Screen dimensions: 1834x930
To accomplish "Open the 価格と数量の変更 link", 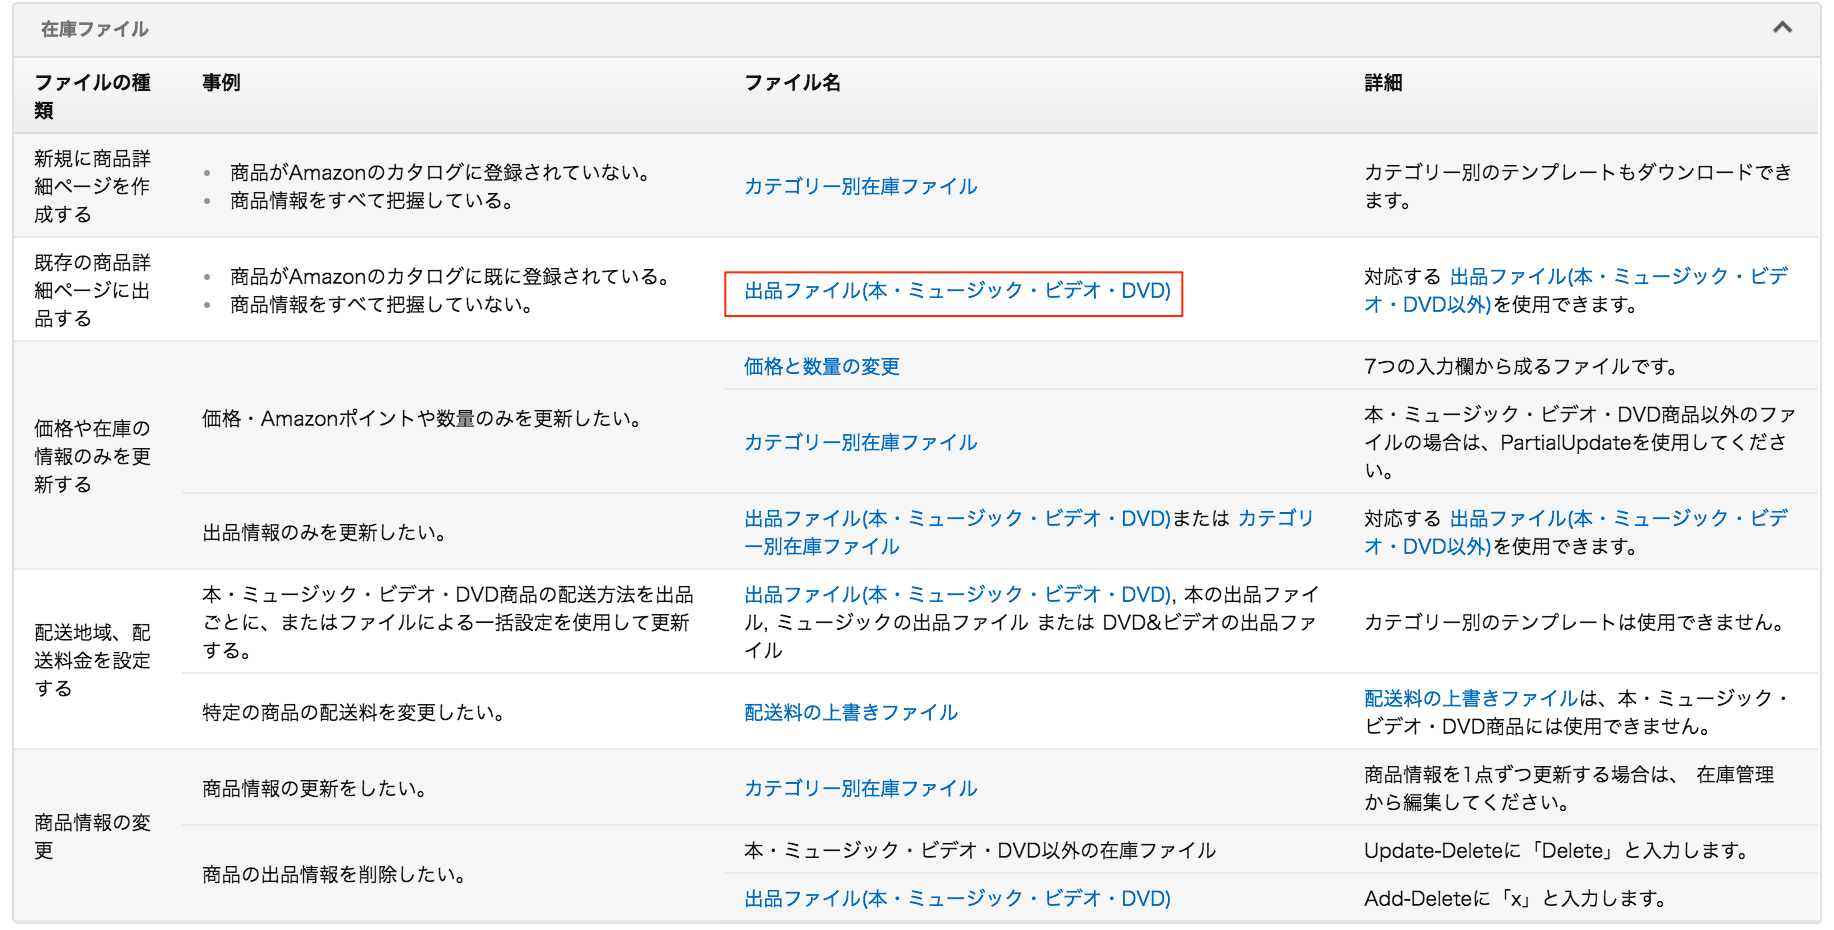I will pos(821,367).
